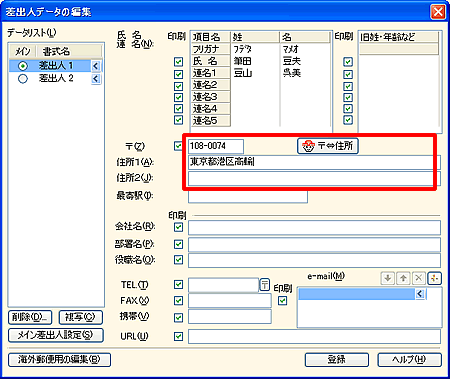Click the 削除(D)... button
Viewport: 450px width, 379px height.
point(30,317)
